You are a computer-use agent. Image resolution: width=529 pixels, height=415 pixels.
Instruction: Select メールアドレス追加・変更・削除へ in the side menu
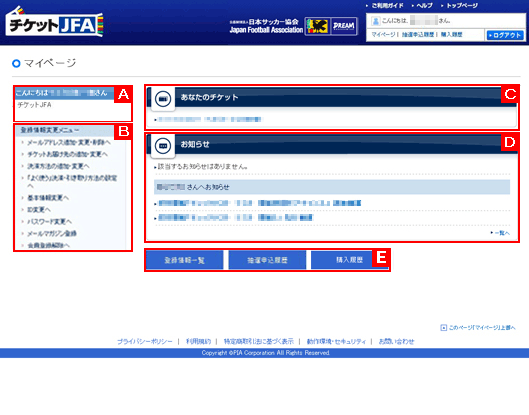pos(69,143)
